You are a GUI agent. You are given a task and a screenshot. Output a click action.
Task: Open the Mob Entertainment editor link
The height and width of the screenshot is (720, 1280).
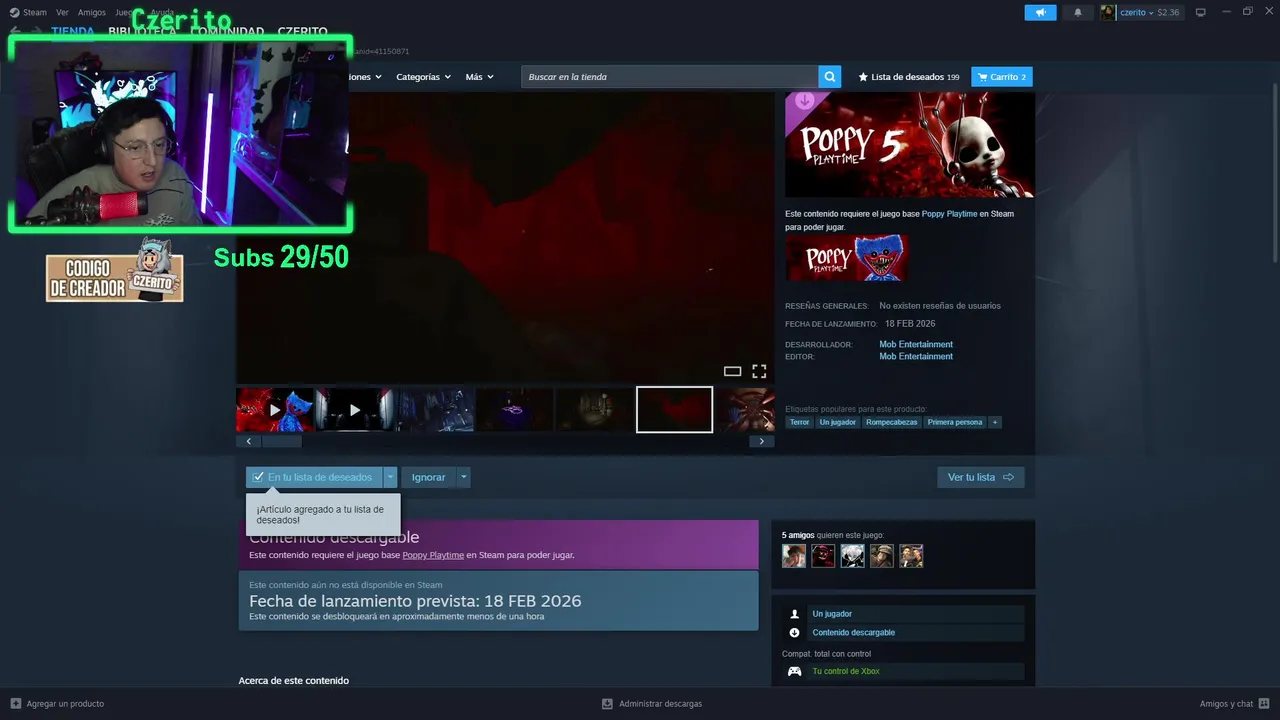click(x=916, y=356)
